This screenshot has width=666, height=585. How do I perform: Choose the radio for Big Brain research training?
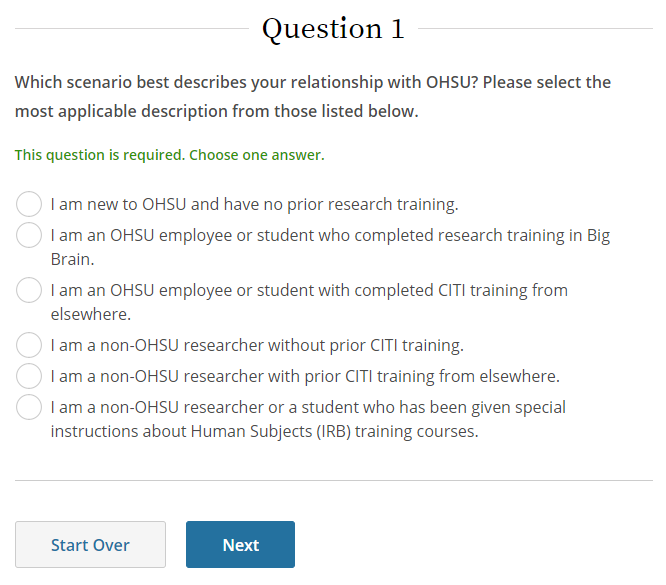[x=29, y=236]
